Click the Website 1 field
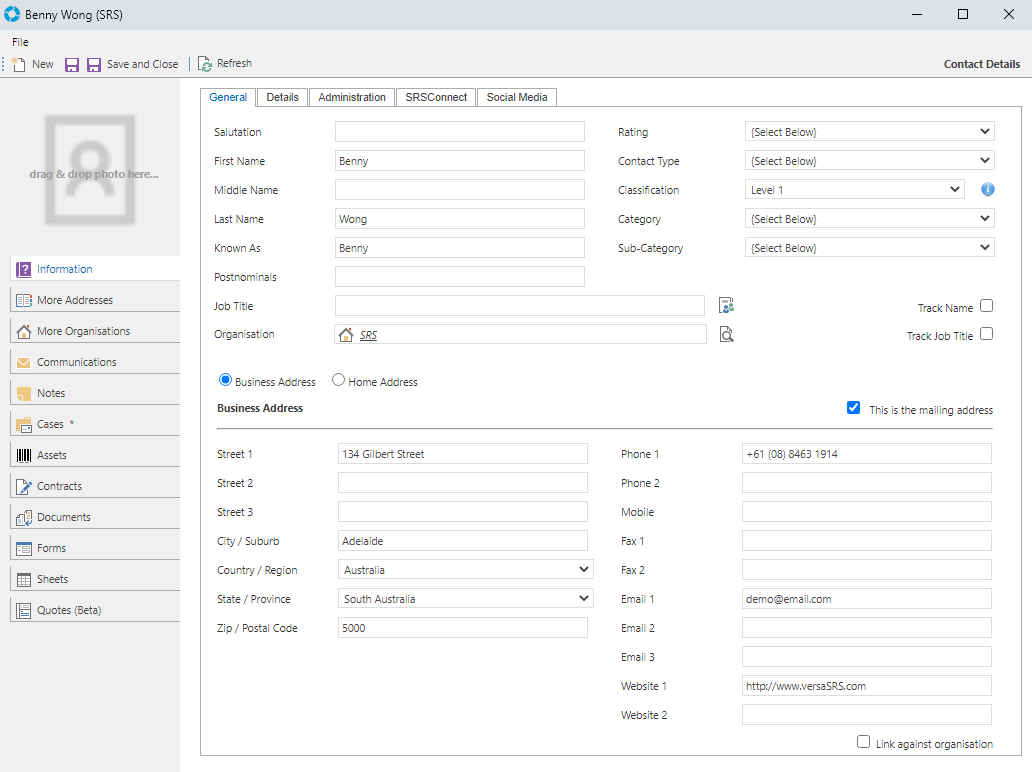Screen dimensions: 1032x772 (x=867, y=685)
